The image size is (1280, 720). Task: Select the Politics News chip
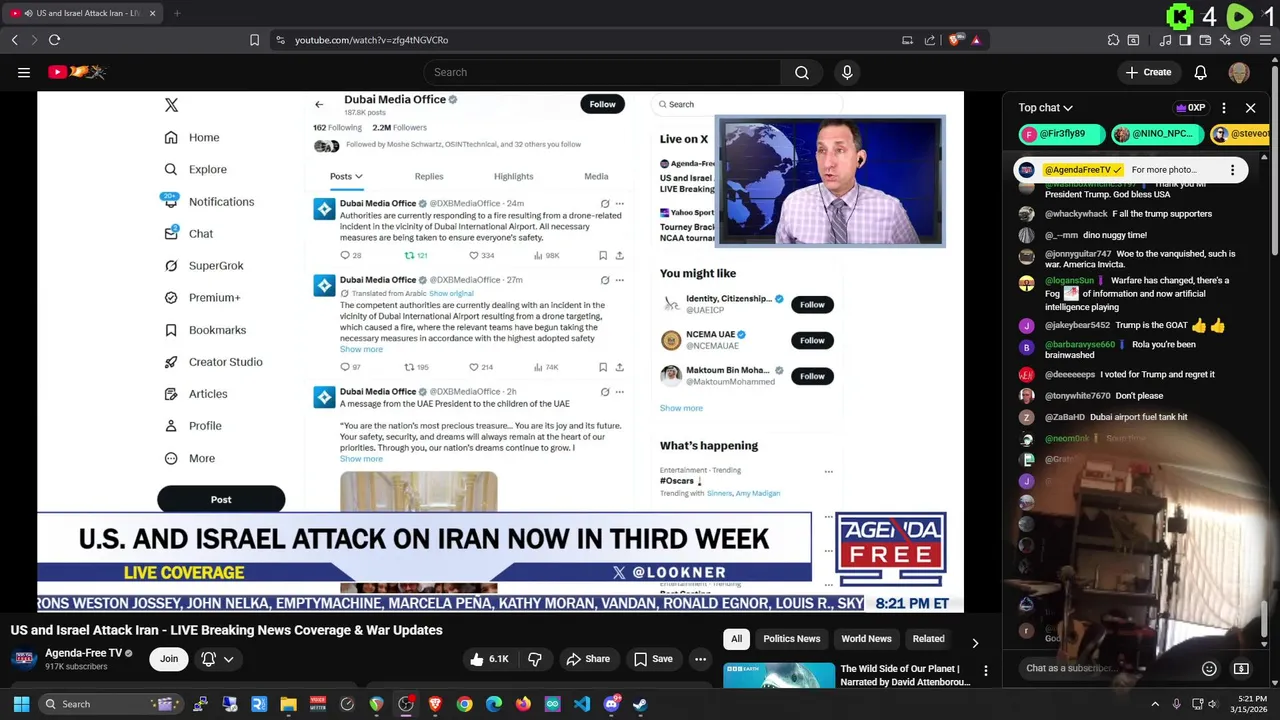(792, 639)
